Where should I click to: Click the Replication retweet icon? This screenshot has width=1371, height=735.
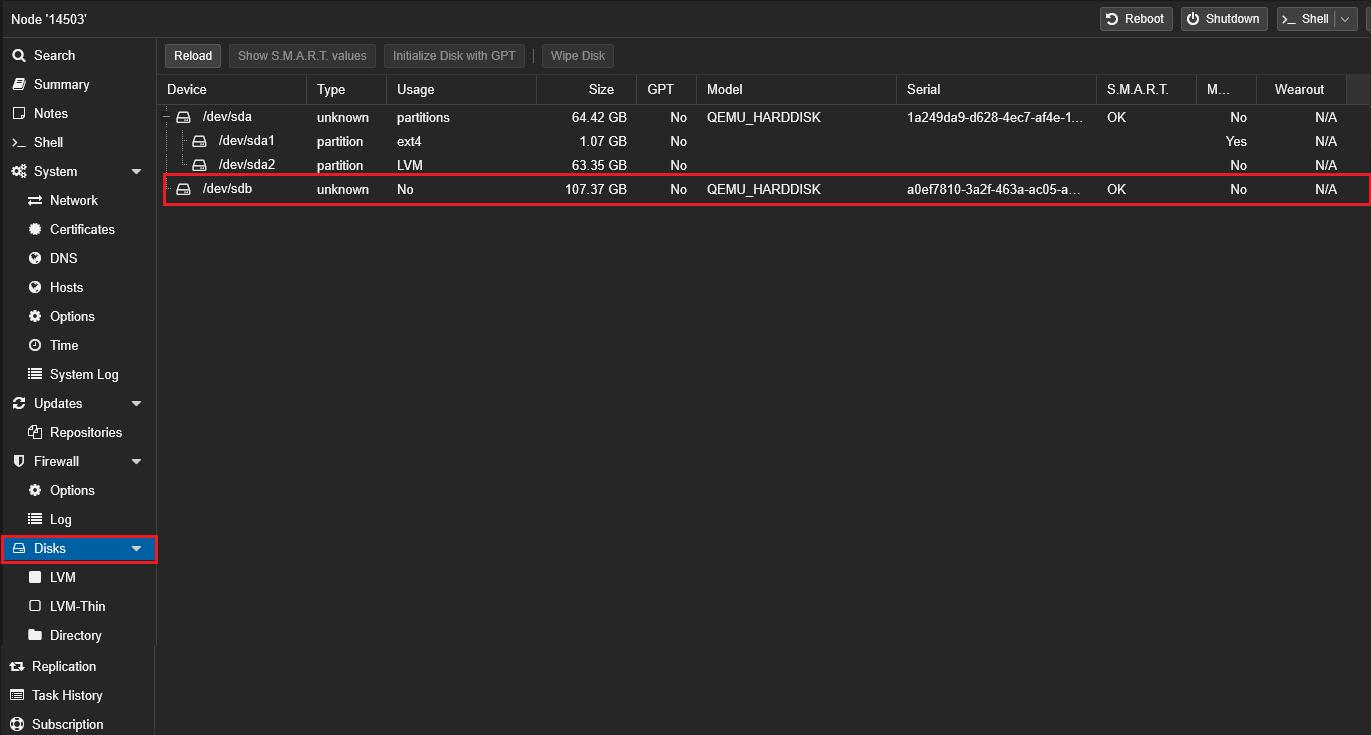coord(17,667)
